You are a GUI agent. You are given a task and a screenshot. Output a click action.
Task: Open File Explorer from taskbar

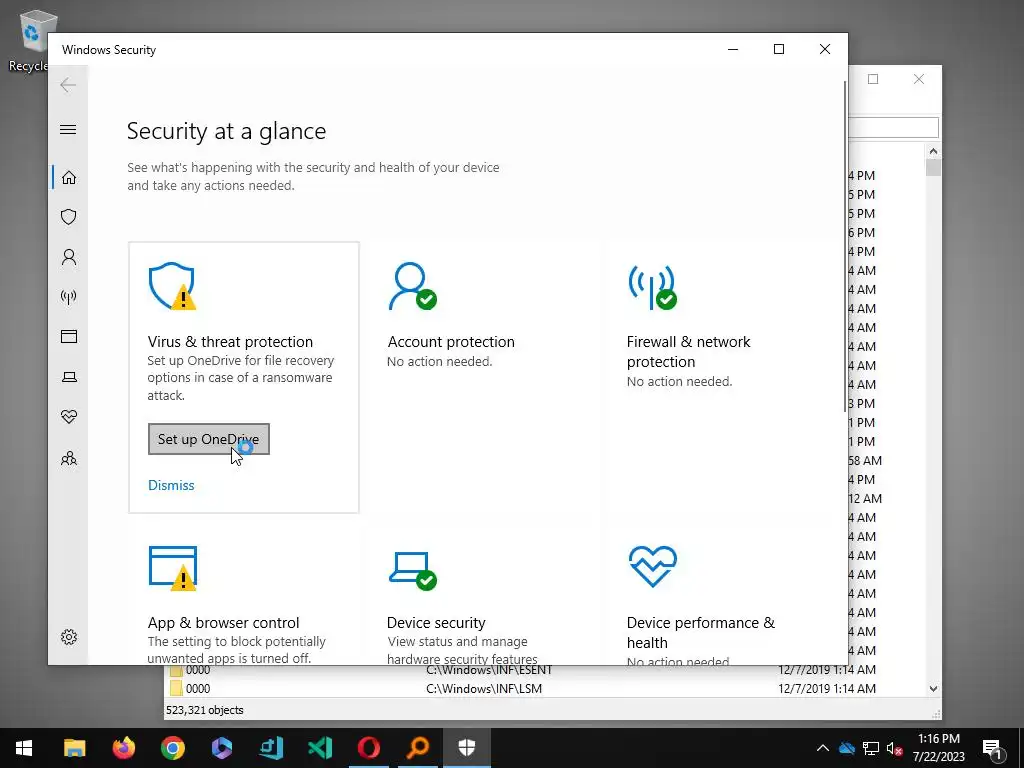[x=74, y=748]
